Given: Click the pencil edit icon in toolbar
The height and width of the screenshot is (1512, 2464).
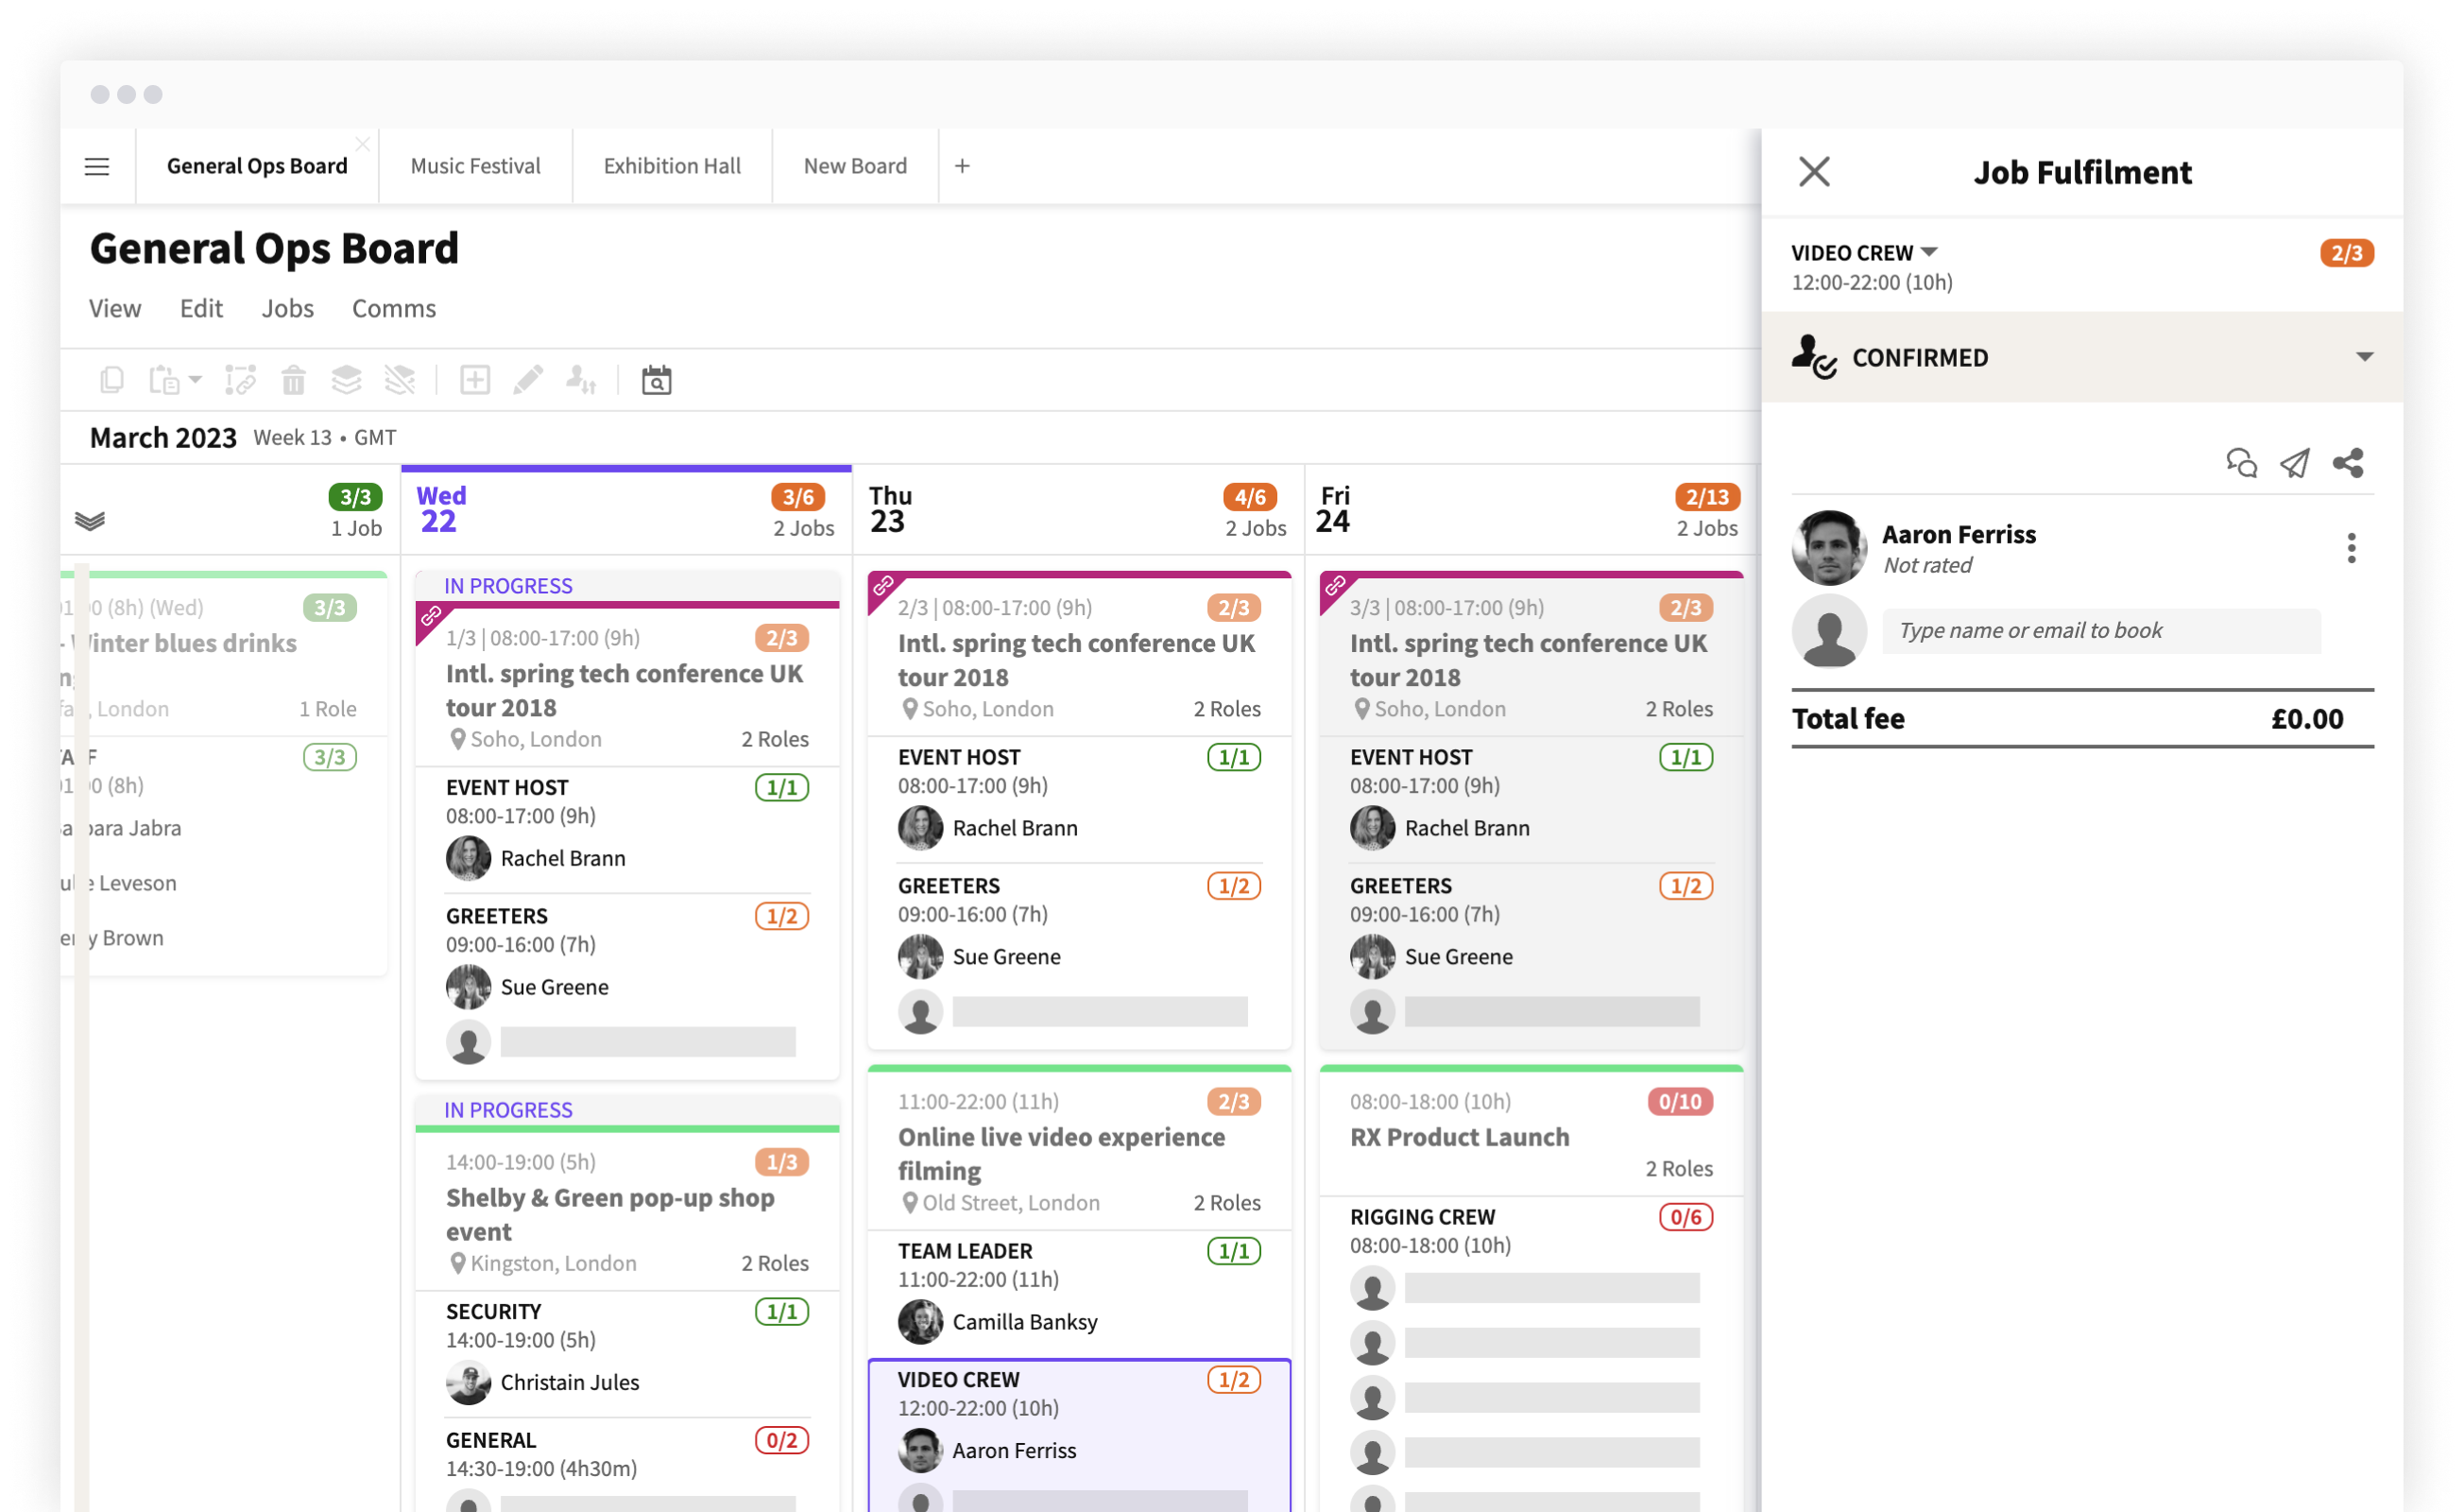Looking at the screenshot, I should (528, 380).
